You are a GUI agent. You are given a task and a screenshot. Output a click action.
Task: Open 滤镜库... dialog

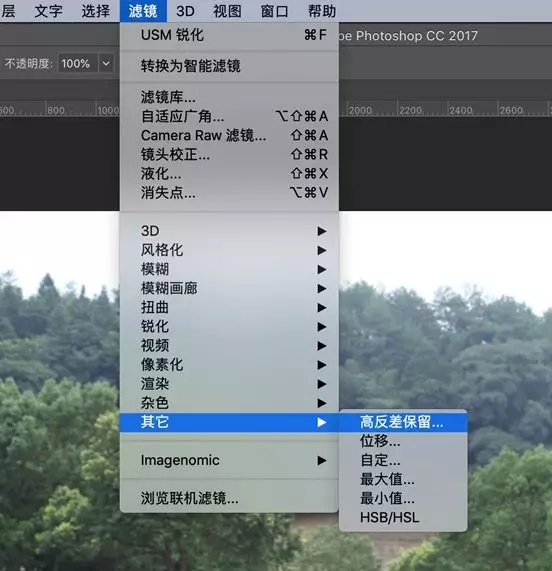(229, 97)
